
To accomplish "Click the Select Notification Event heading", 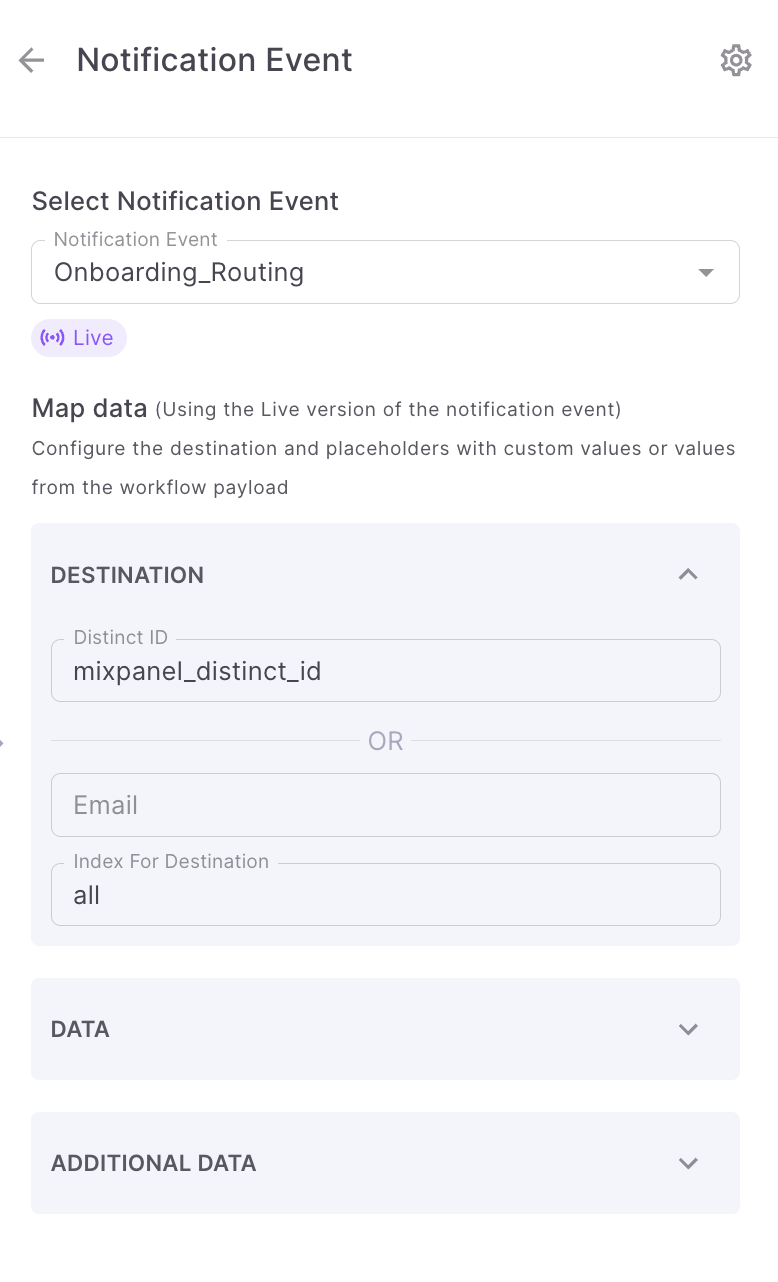I will click(x=185, y=201).
